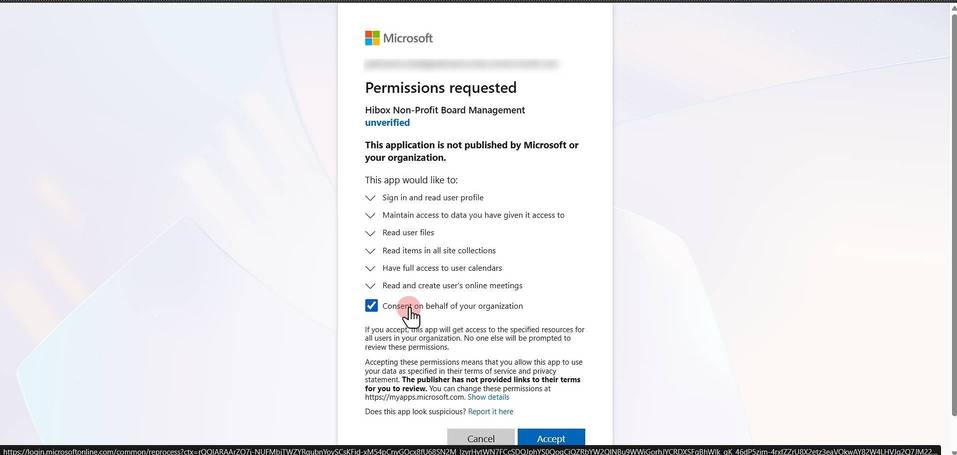Click the Microsoft logo icon
The image size is (957, 455).
click(372, 38)
